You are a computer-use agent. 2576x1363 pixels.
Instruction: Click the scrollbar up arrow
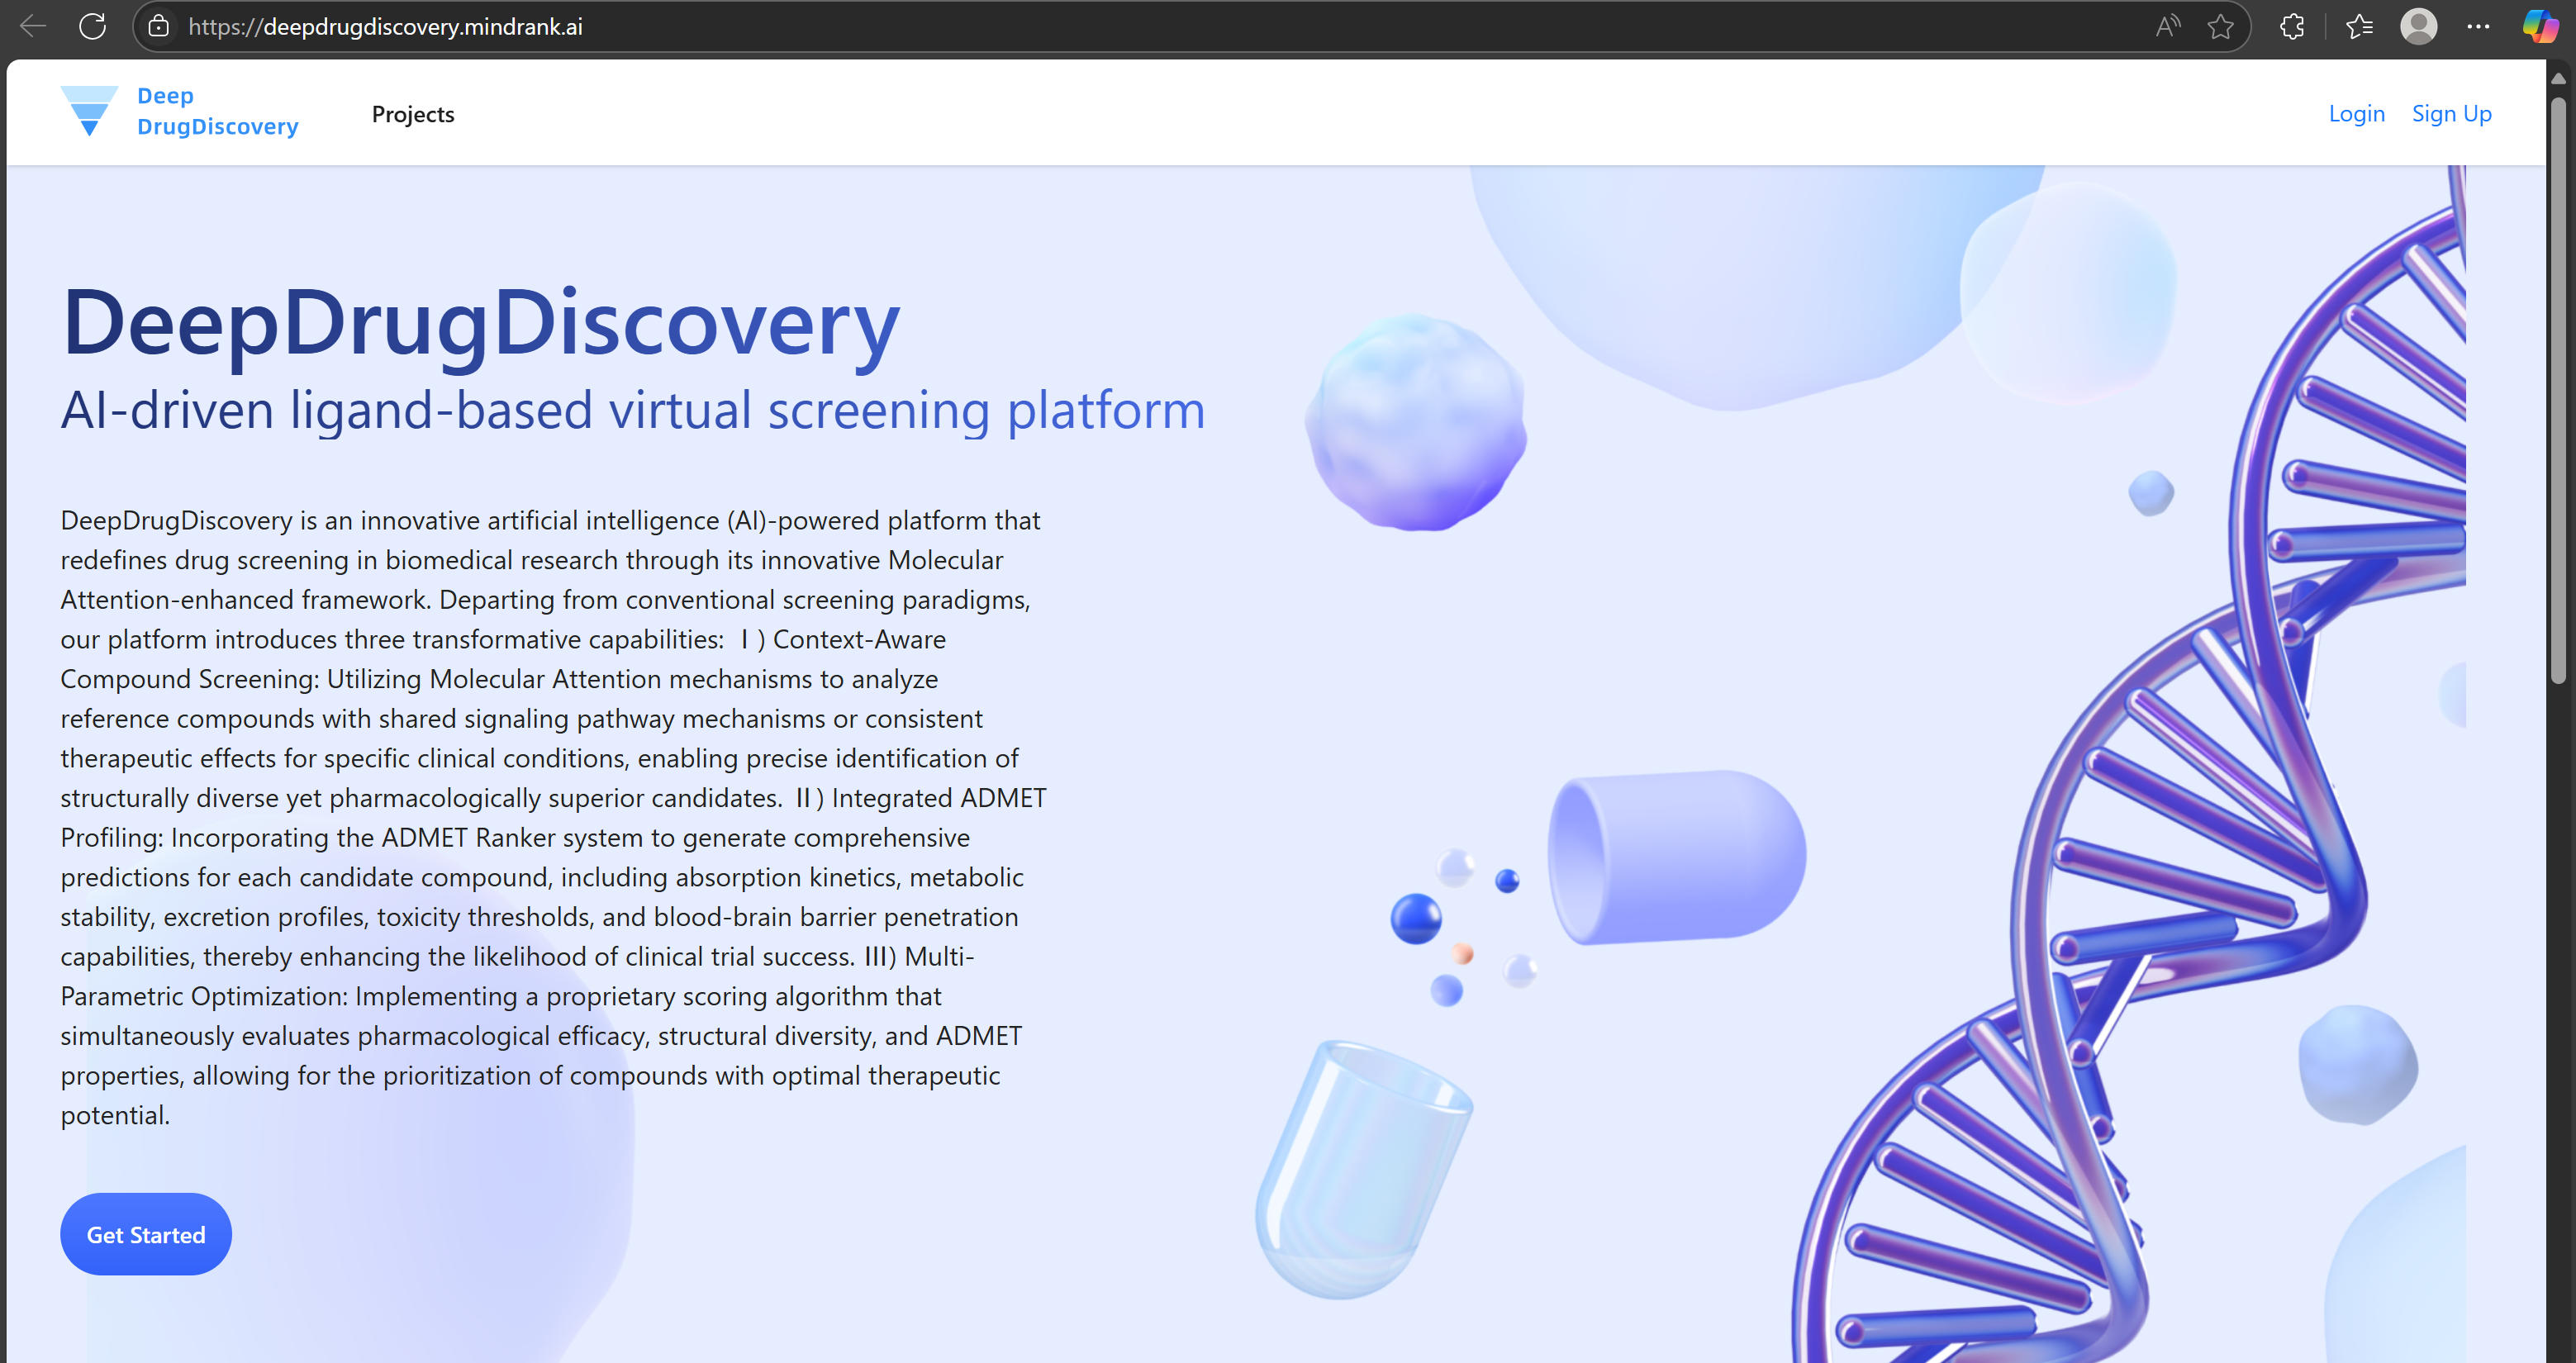(x=2558, y=78)
